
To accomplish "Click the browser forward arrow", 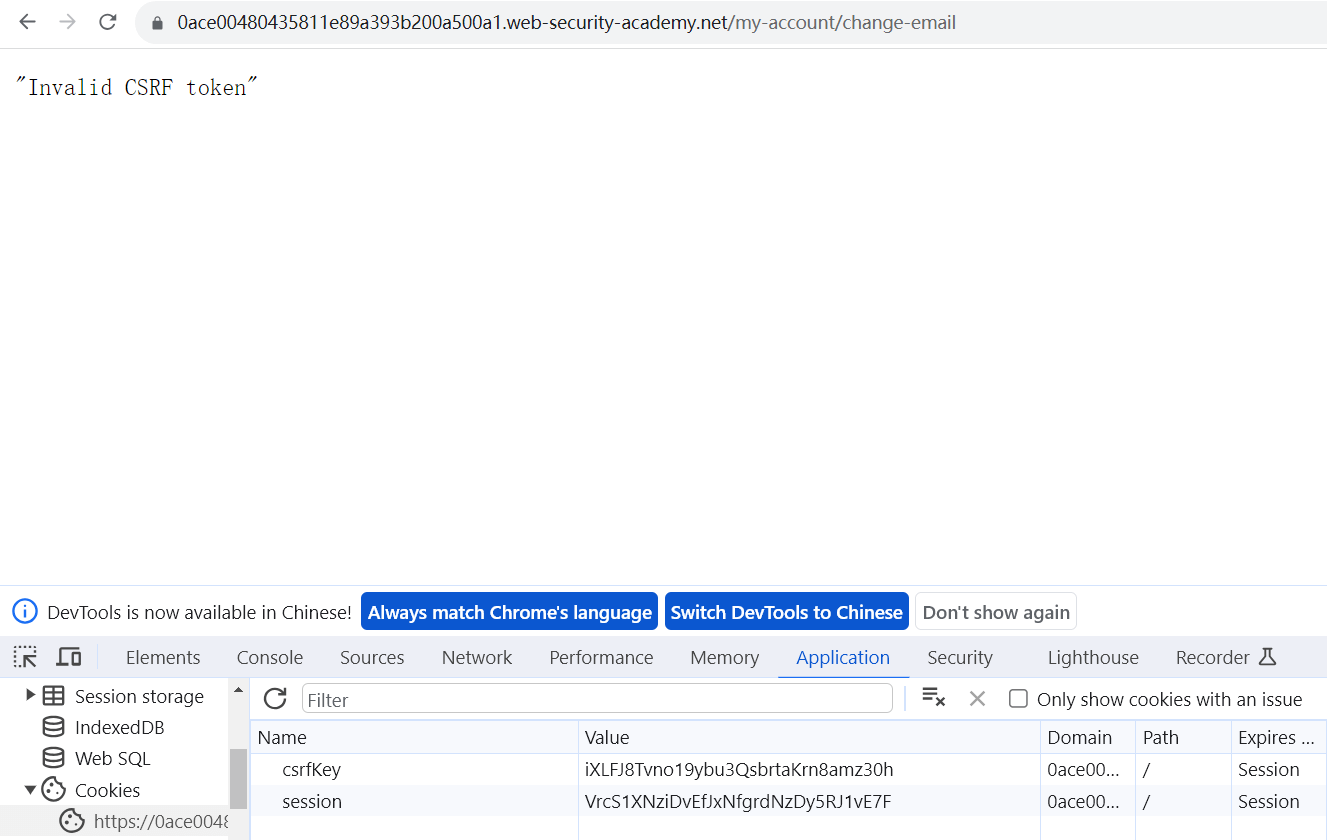I will coord(67,22).
